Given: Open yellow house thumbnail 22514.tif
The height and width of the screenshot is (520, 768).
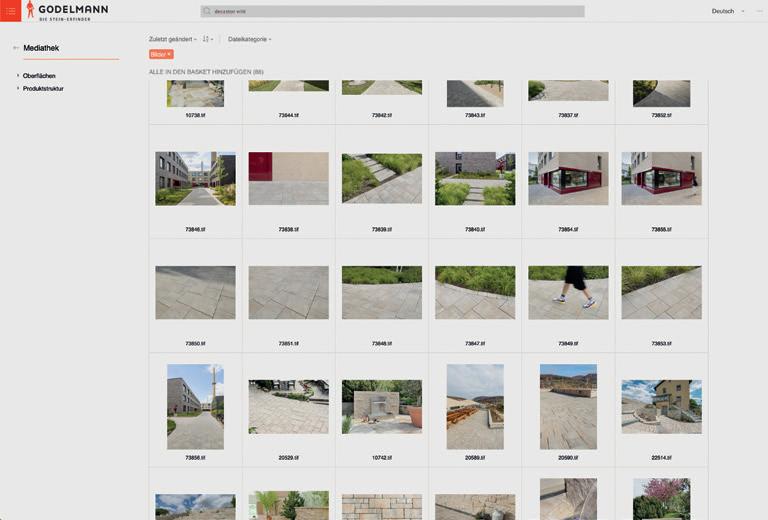Looking at the screenshot, I should pyautogui.click(x=661, y=406).
